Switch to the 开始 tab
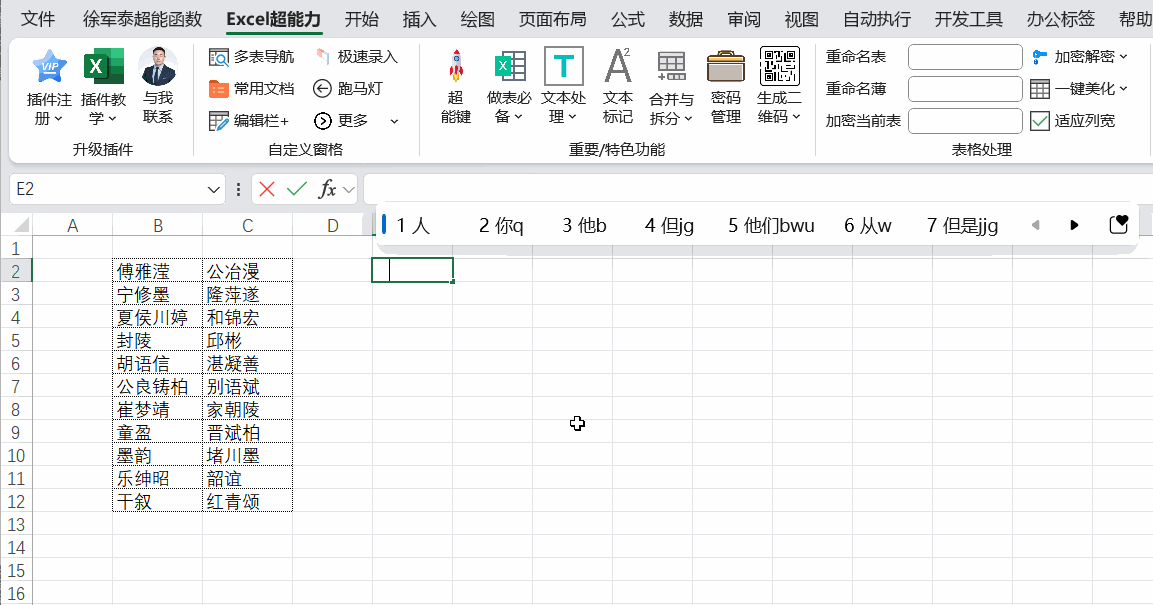The height and width of the screenshot is (605, 1153). pyautogui.click(x=362, y=19)
